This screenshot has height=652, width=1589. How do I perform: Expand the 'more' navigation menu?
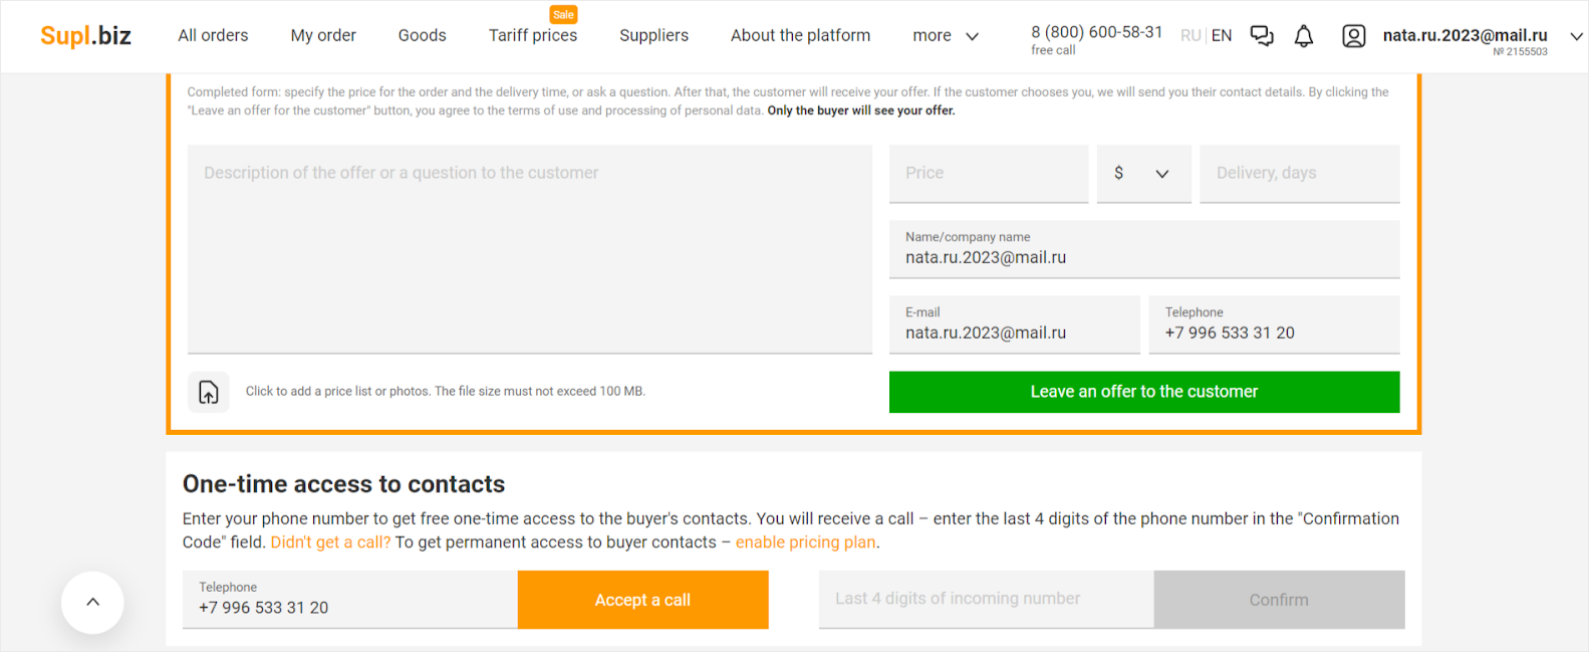point(945,36)
